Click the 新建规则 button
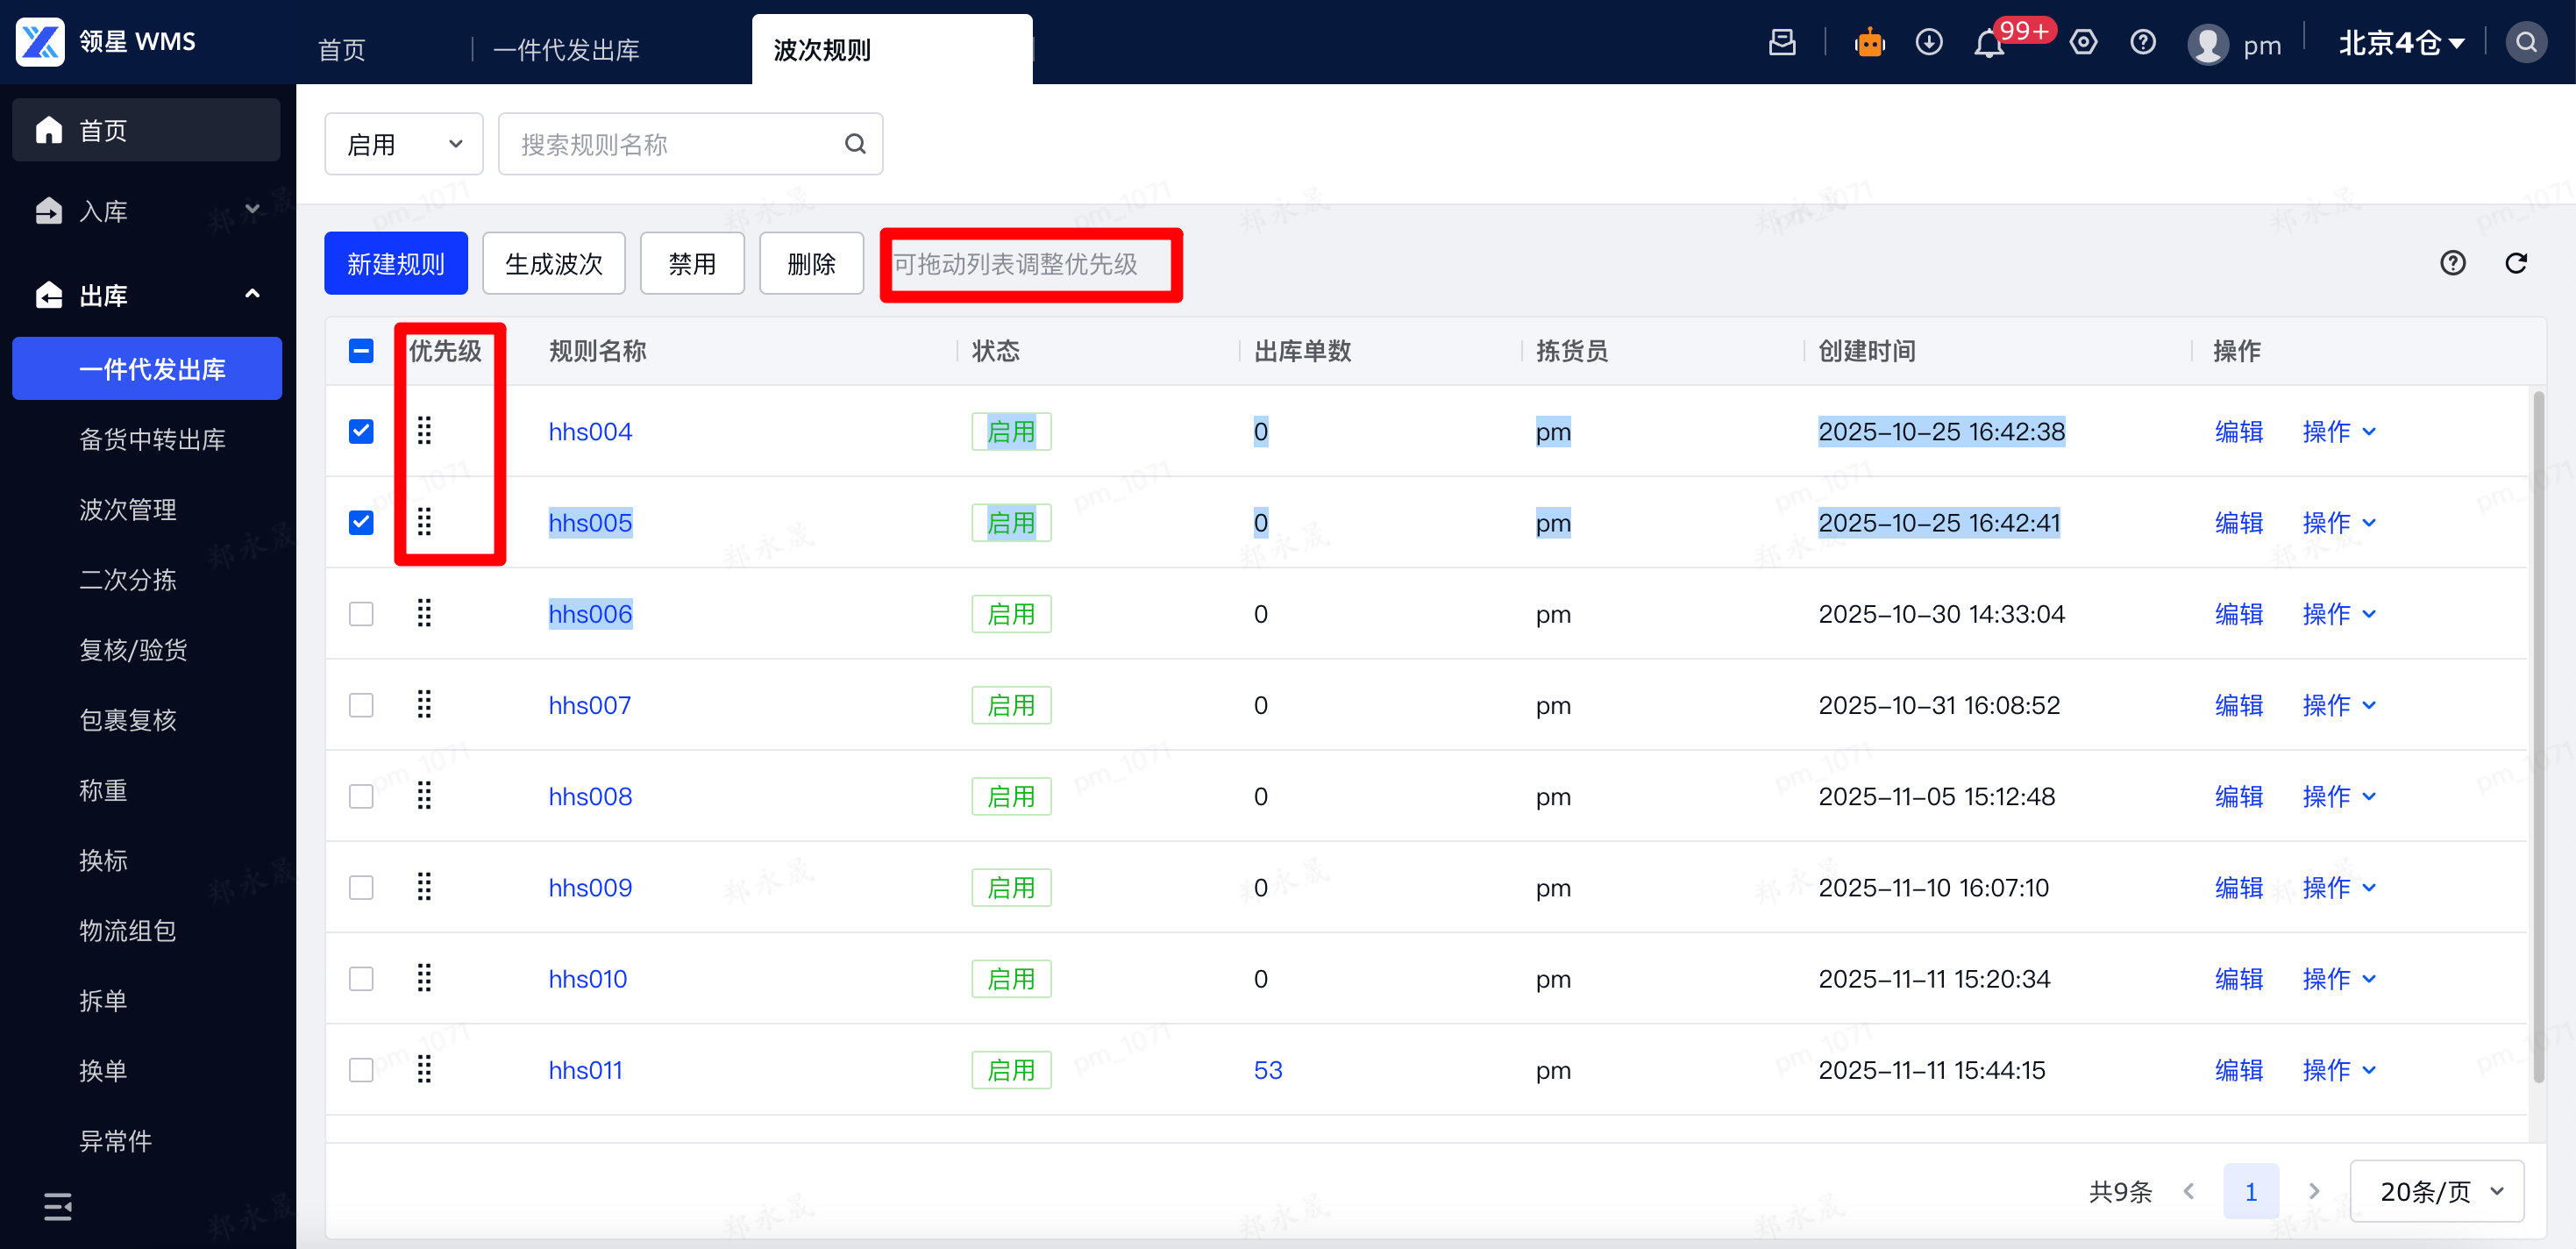The width and height of the screenshot is (2576, 1249). (x=395, y=264)
